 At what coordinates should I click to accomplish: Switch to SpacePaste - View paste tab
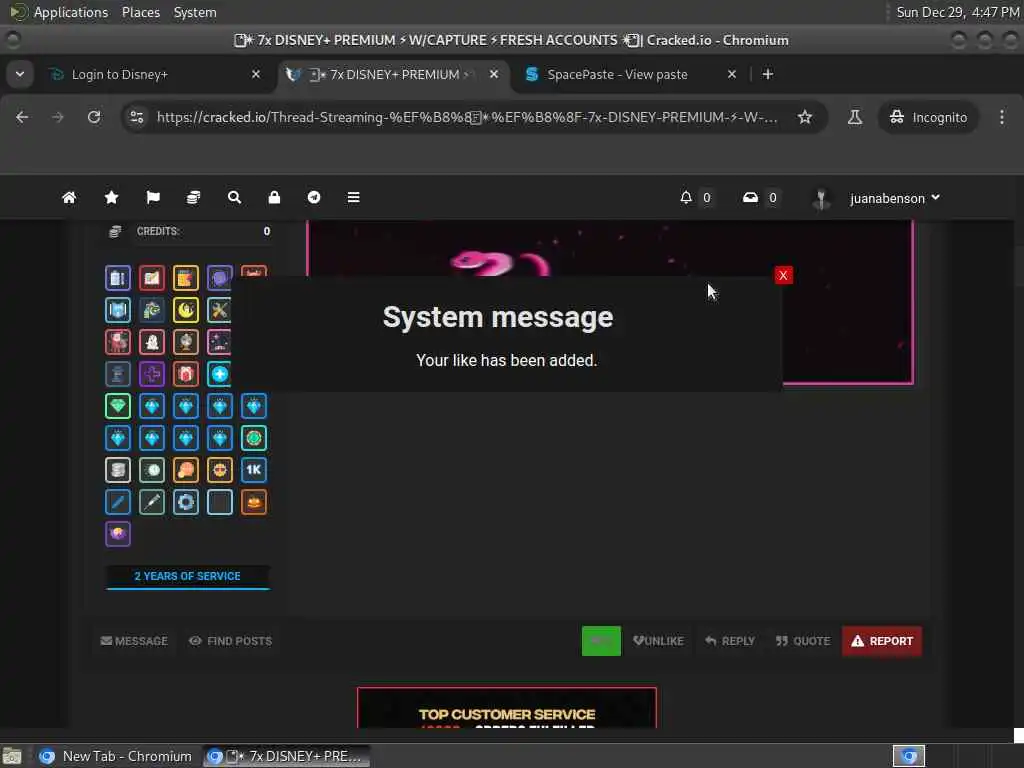[x=617, y=74]
